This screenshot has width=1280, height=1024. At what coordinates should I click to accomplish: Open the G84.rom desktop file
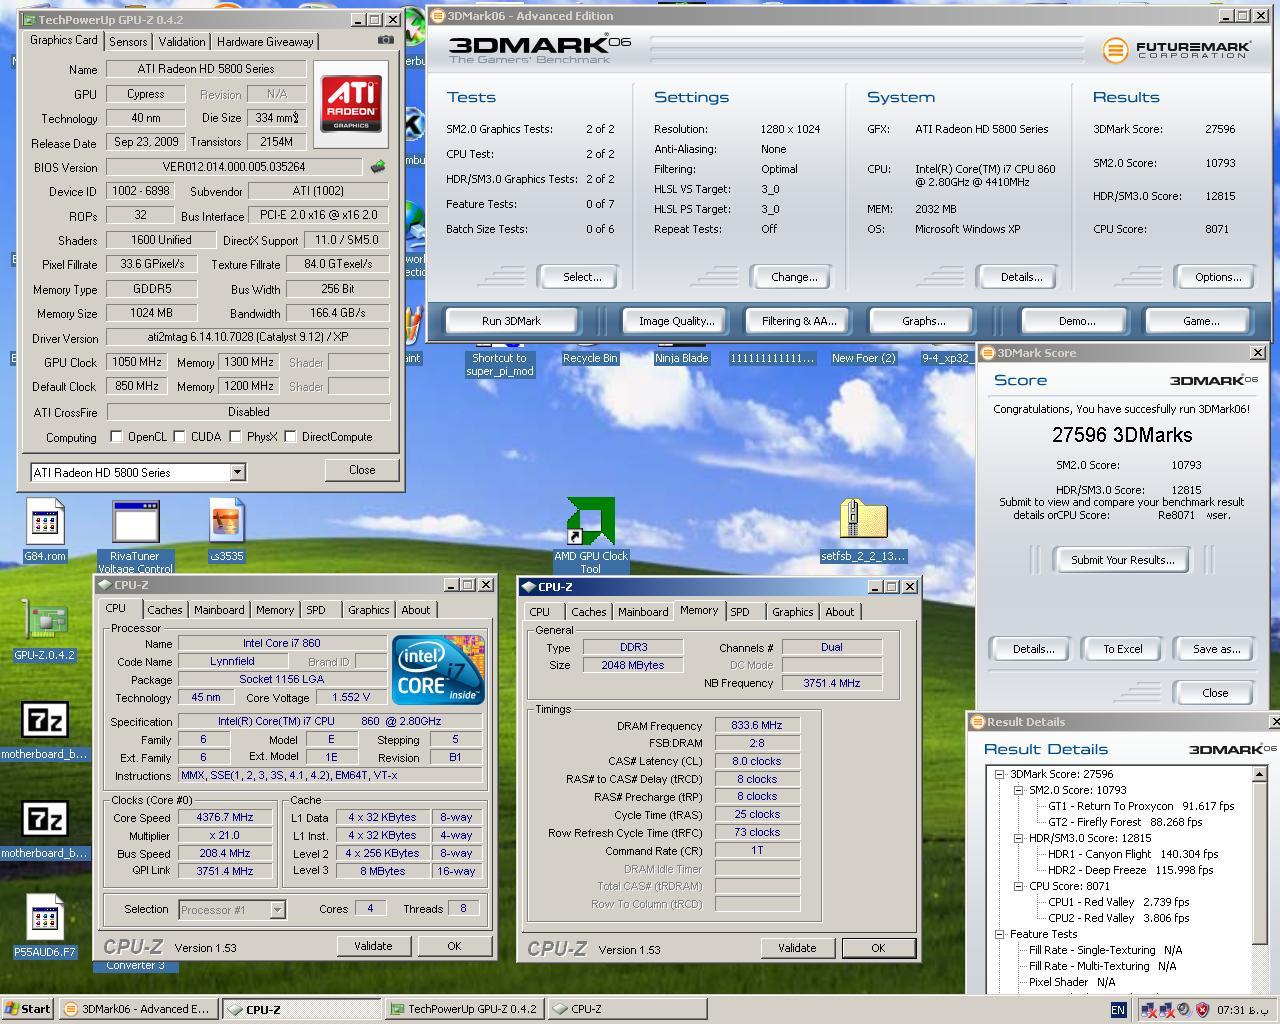tap(44, 532)
